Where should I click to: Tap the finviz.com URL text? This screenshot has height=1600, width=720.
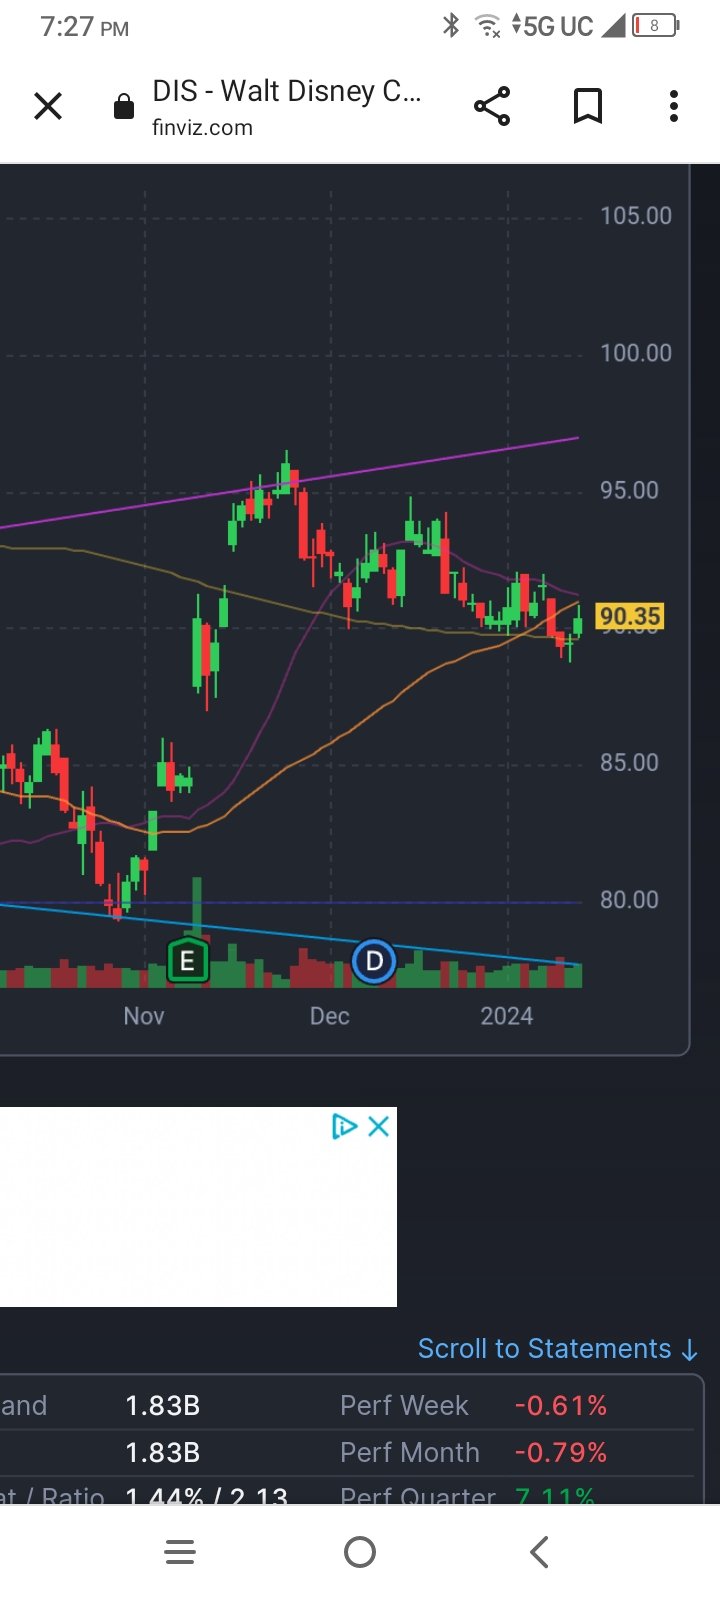coord(202,128)
